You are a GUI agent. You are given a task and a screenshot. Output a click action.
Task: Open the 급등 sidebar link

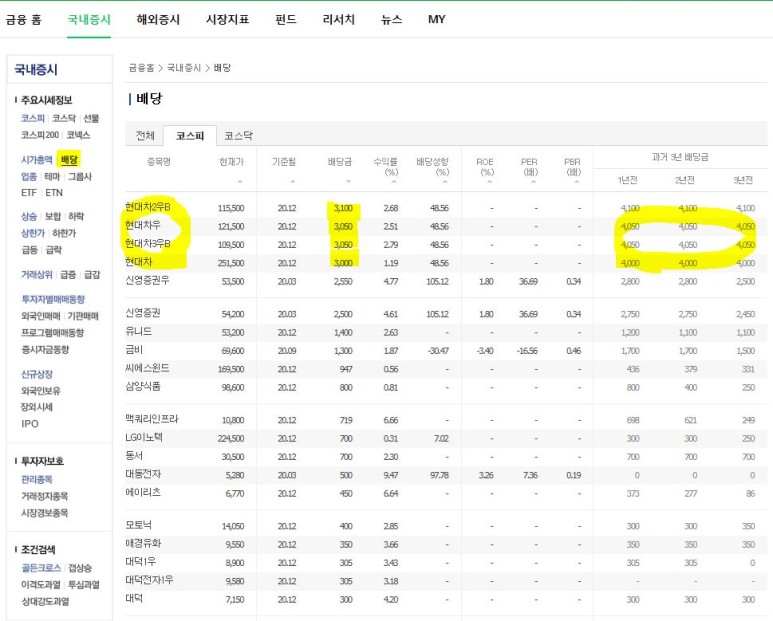[x=29, y=250]
